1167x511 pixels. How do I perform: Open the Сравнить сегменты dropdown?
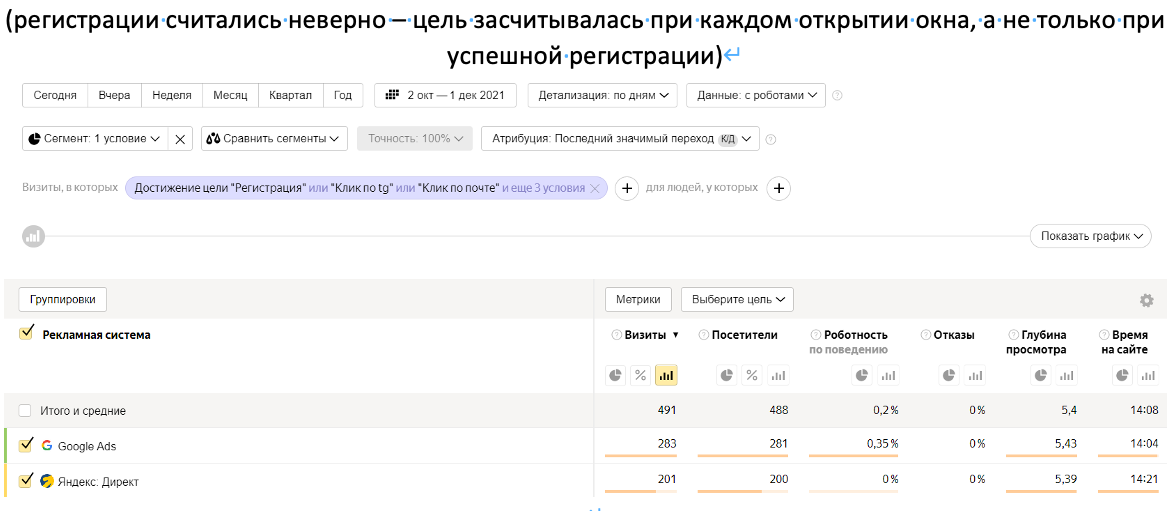click(x=274, y=139)
